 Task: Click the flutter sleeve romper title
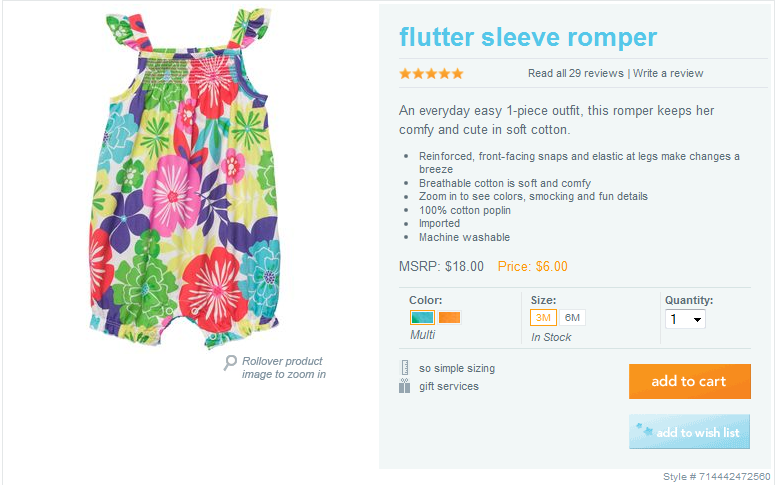point(528,38)
